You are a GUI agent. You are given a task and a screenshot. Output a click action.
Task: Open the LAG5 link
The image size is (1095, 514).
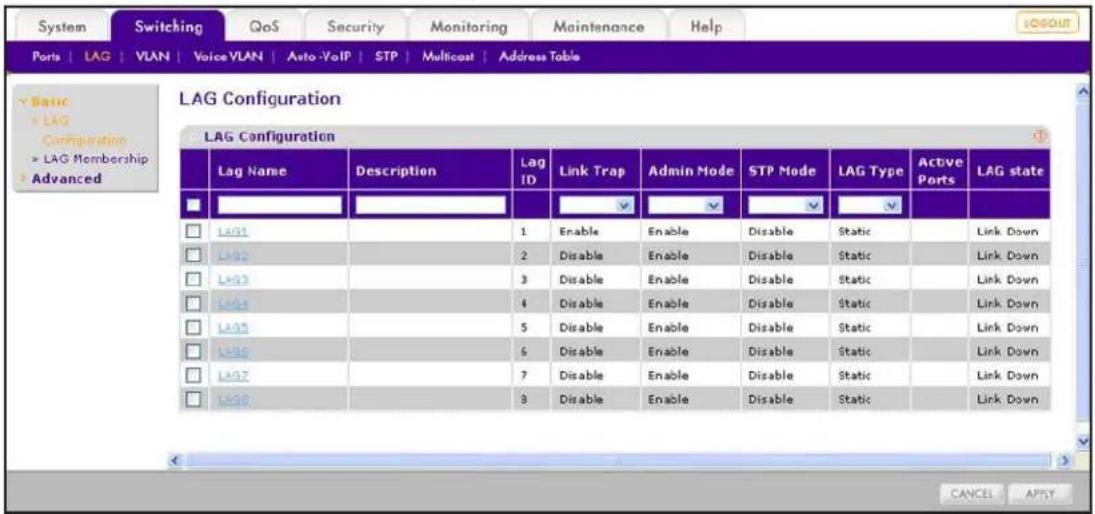233,328
